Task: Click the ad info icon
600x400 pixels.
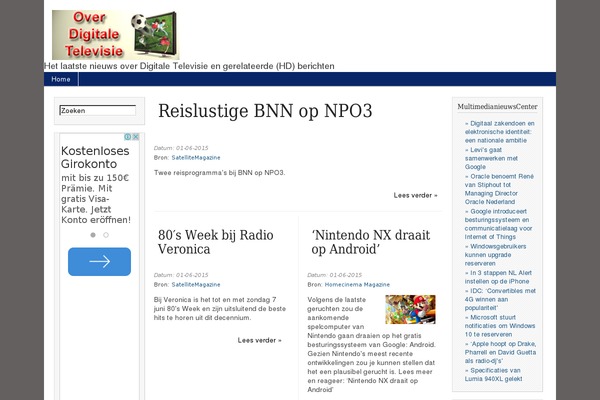Action: pos(128,137)
